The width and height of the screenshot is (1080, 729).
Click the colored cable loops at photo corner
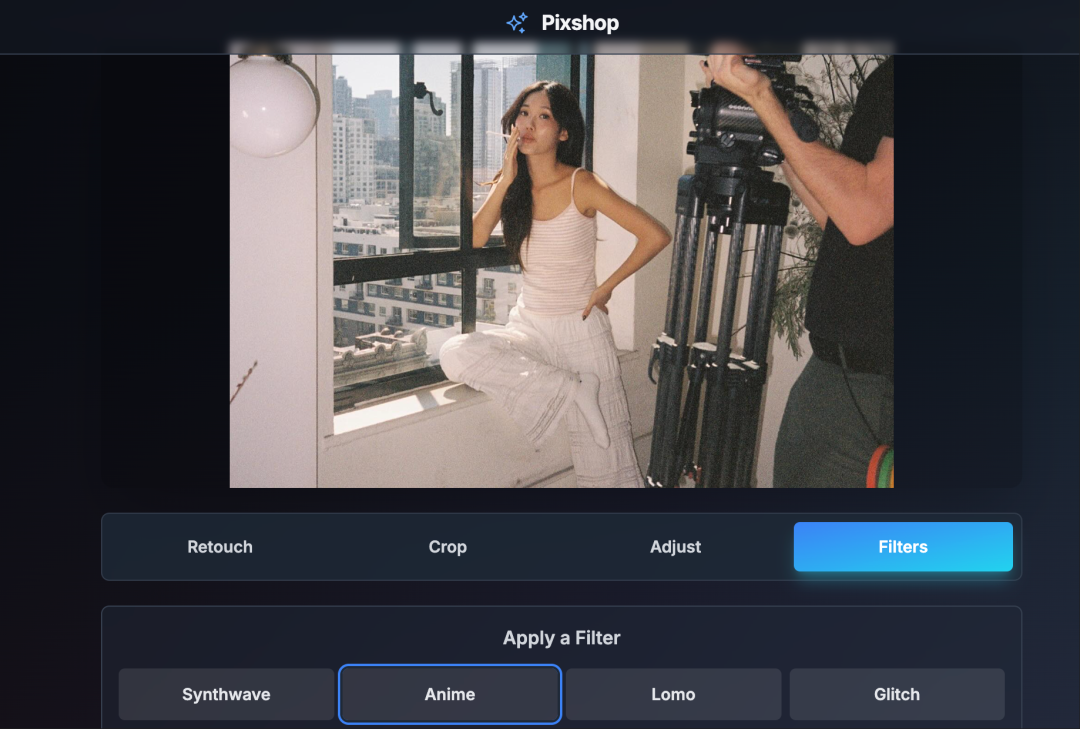click(879, 468)
